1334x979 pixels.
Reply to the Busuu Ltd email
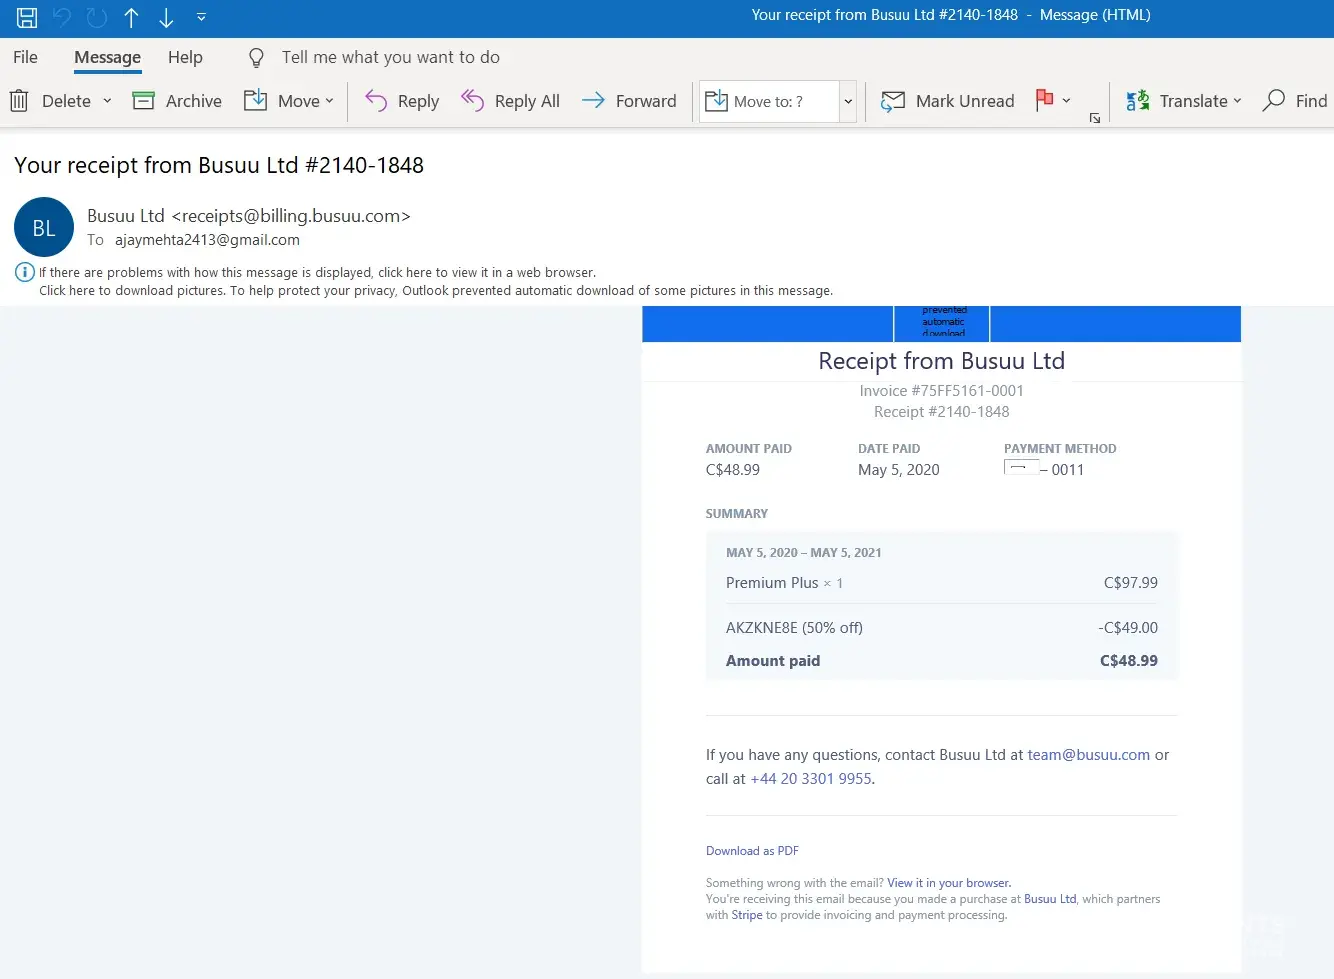pos(402,101)
